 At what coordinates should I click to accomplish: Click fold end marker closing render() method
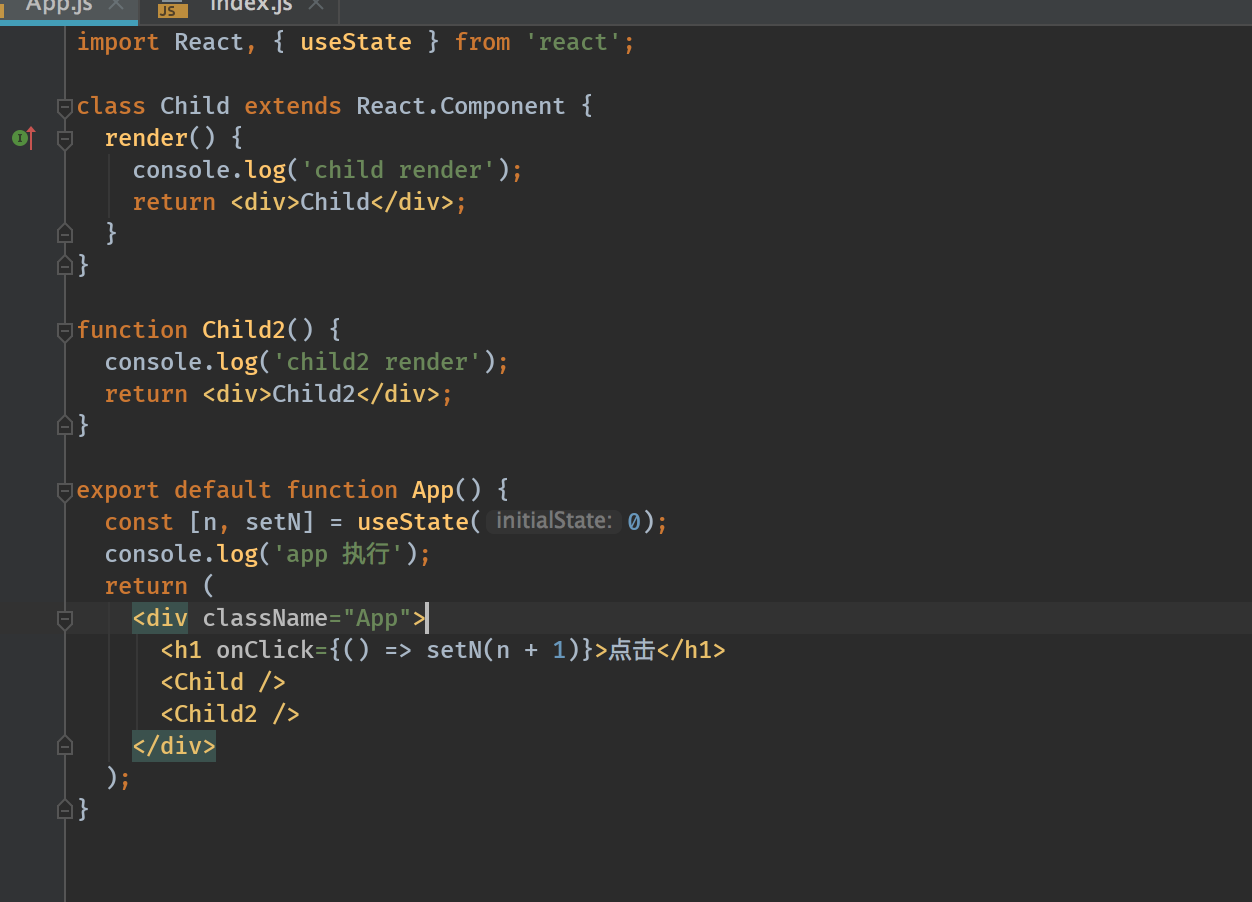point(65,234)
